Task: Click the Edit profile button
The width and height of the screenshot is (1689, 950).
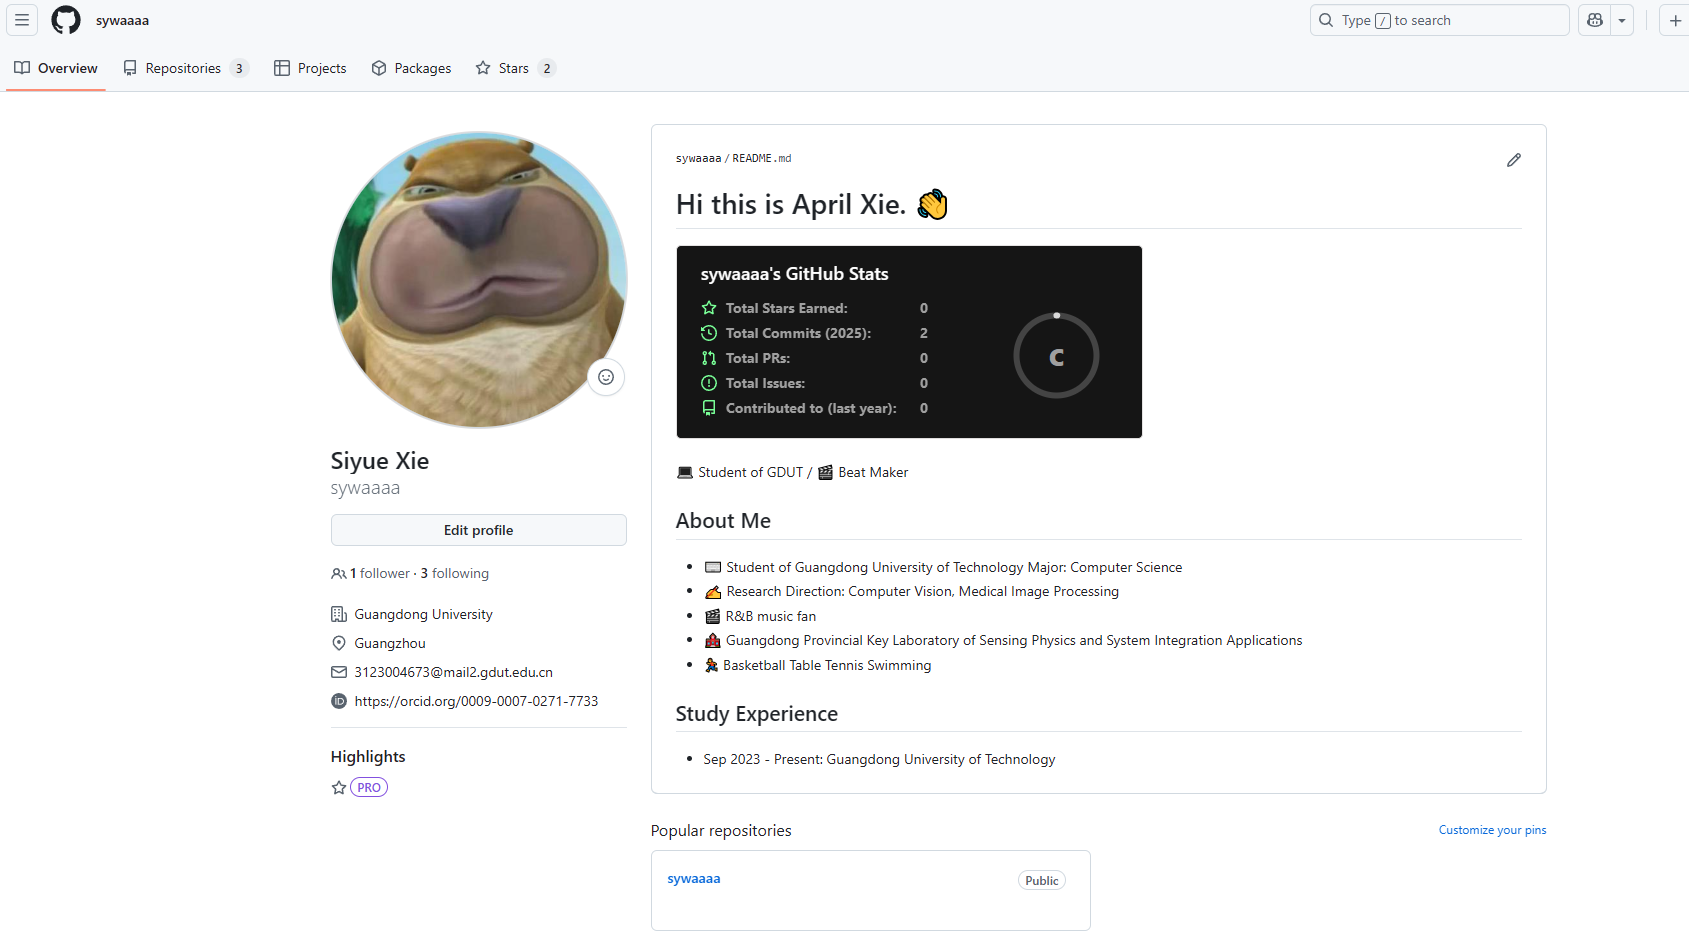Action: [x=479, y=530]
